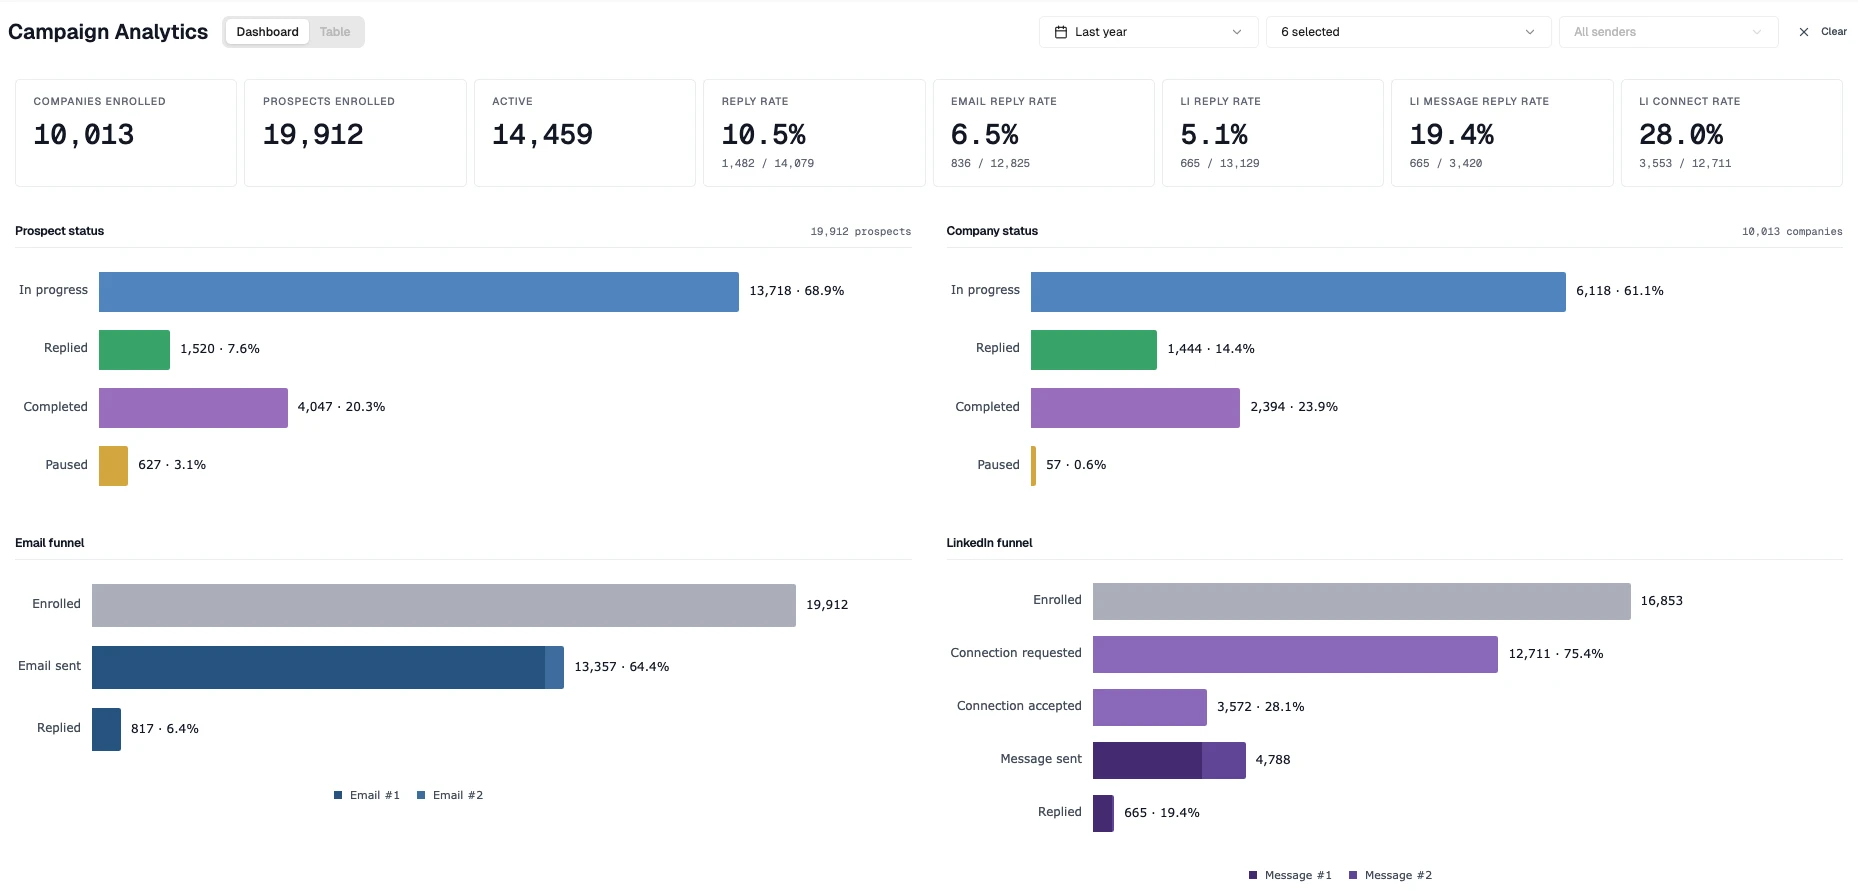This screenshot has width=1858, height=891.
Task: Click the Replied bar in LinkedIn funnel
Action: [1103, 813]
